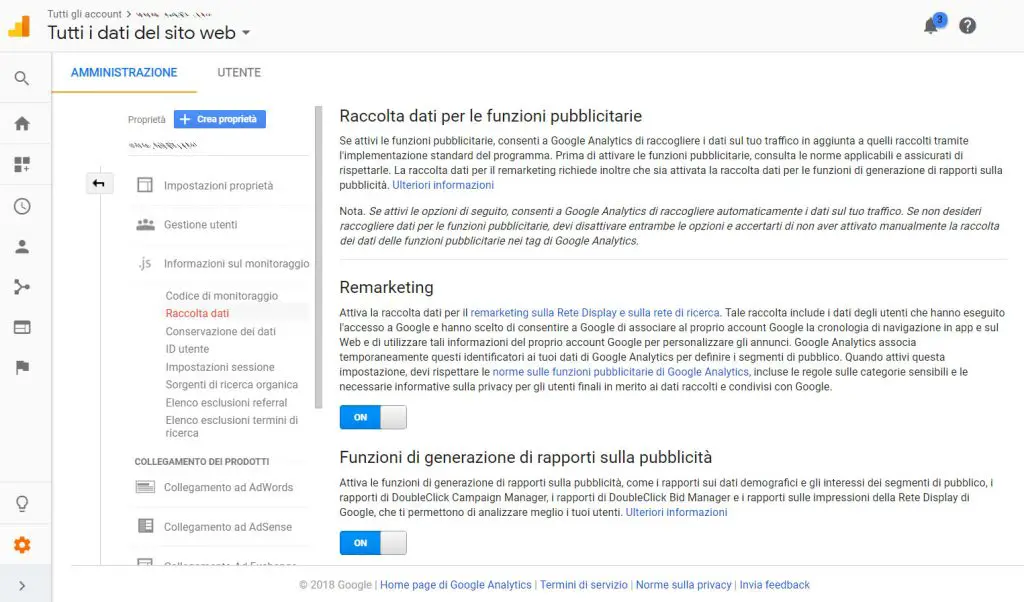The image size is (1024, 602).
Task: Open Collegamento ad AdWords
Action: (229, 487)
